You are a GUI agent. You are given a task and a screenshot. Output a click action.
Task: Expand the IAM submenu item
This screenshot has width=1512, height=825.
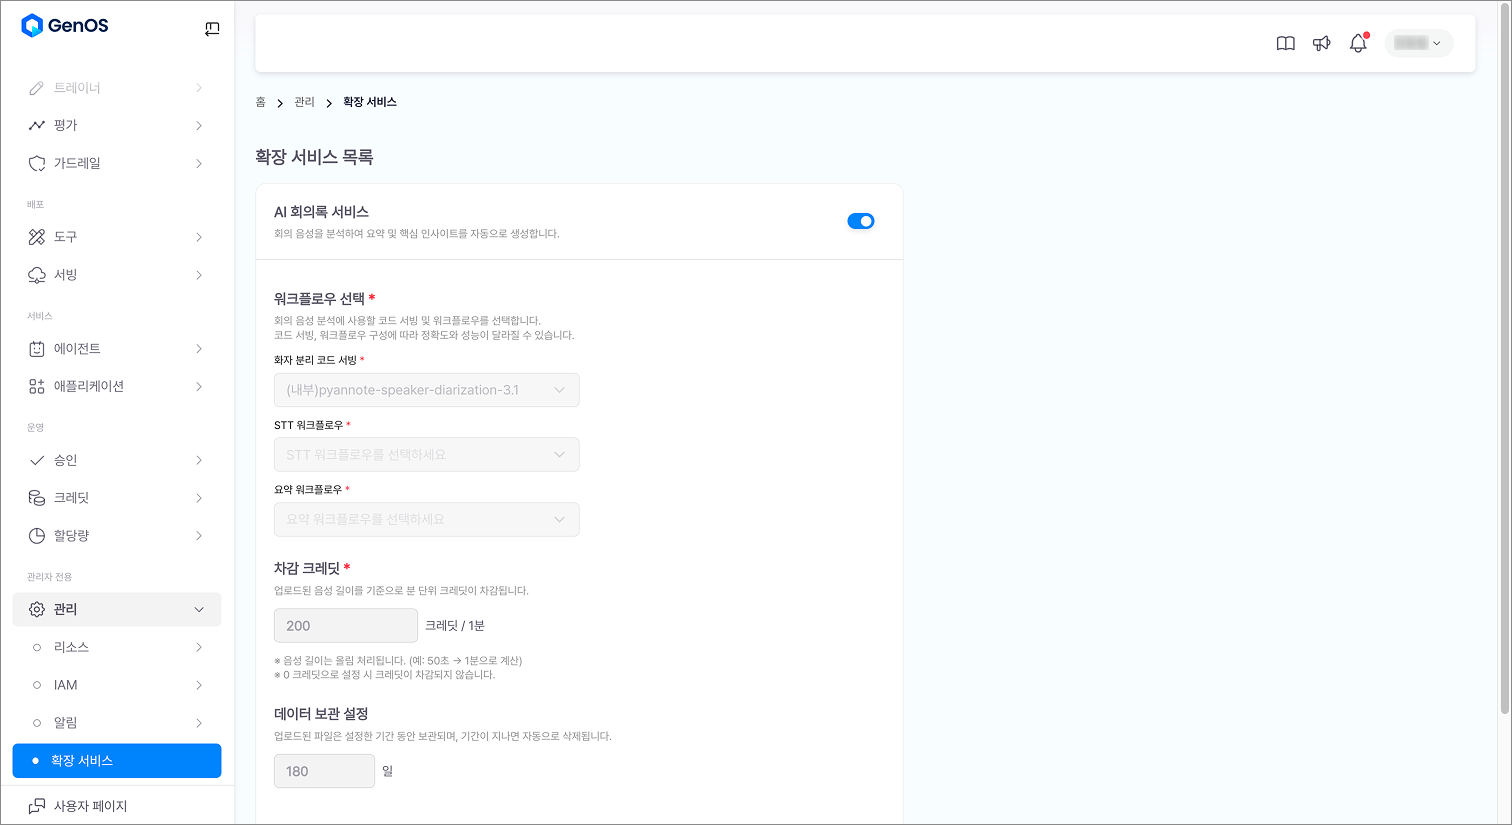click(x=117, y=685)
